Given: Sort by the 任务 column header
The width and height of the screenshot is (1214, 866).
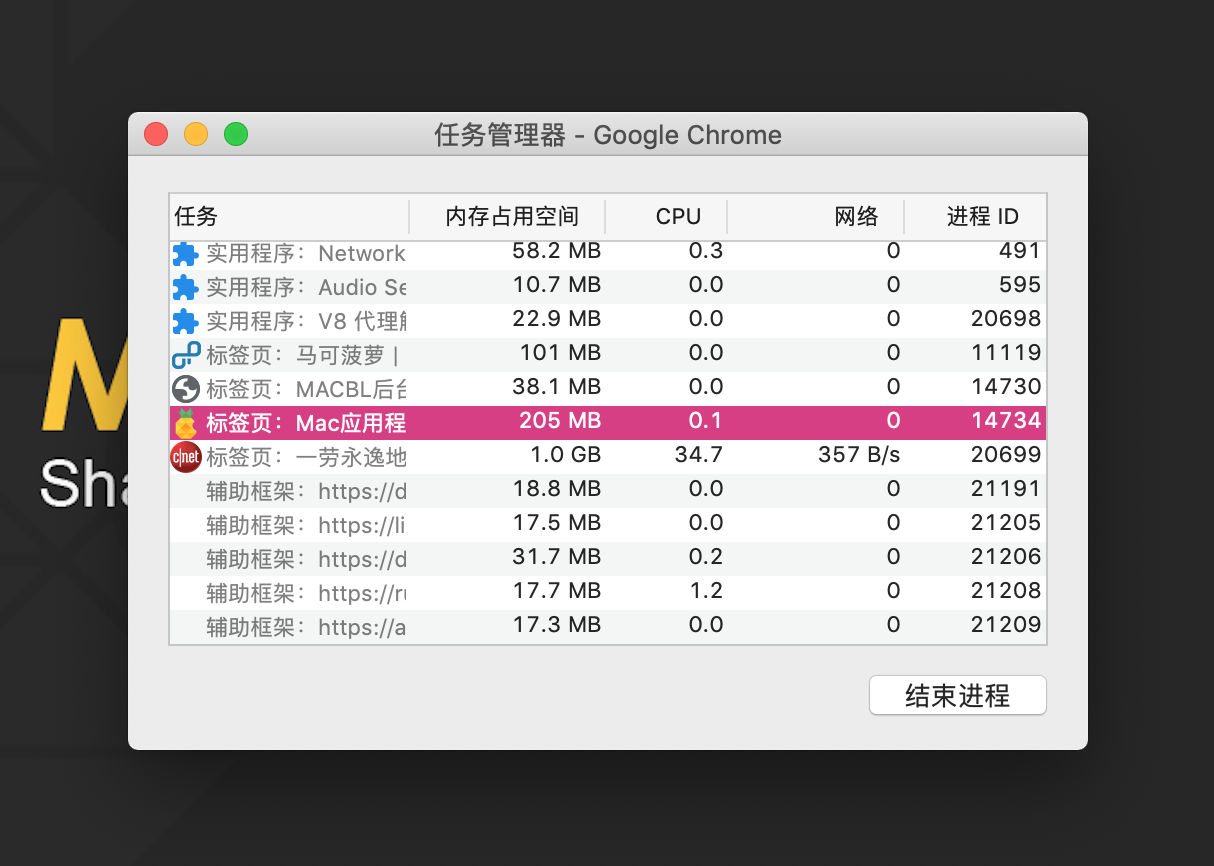Looking at the screenshot, I should click(x=289, y=216).
